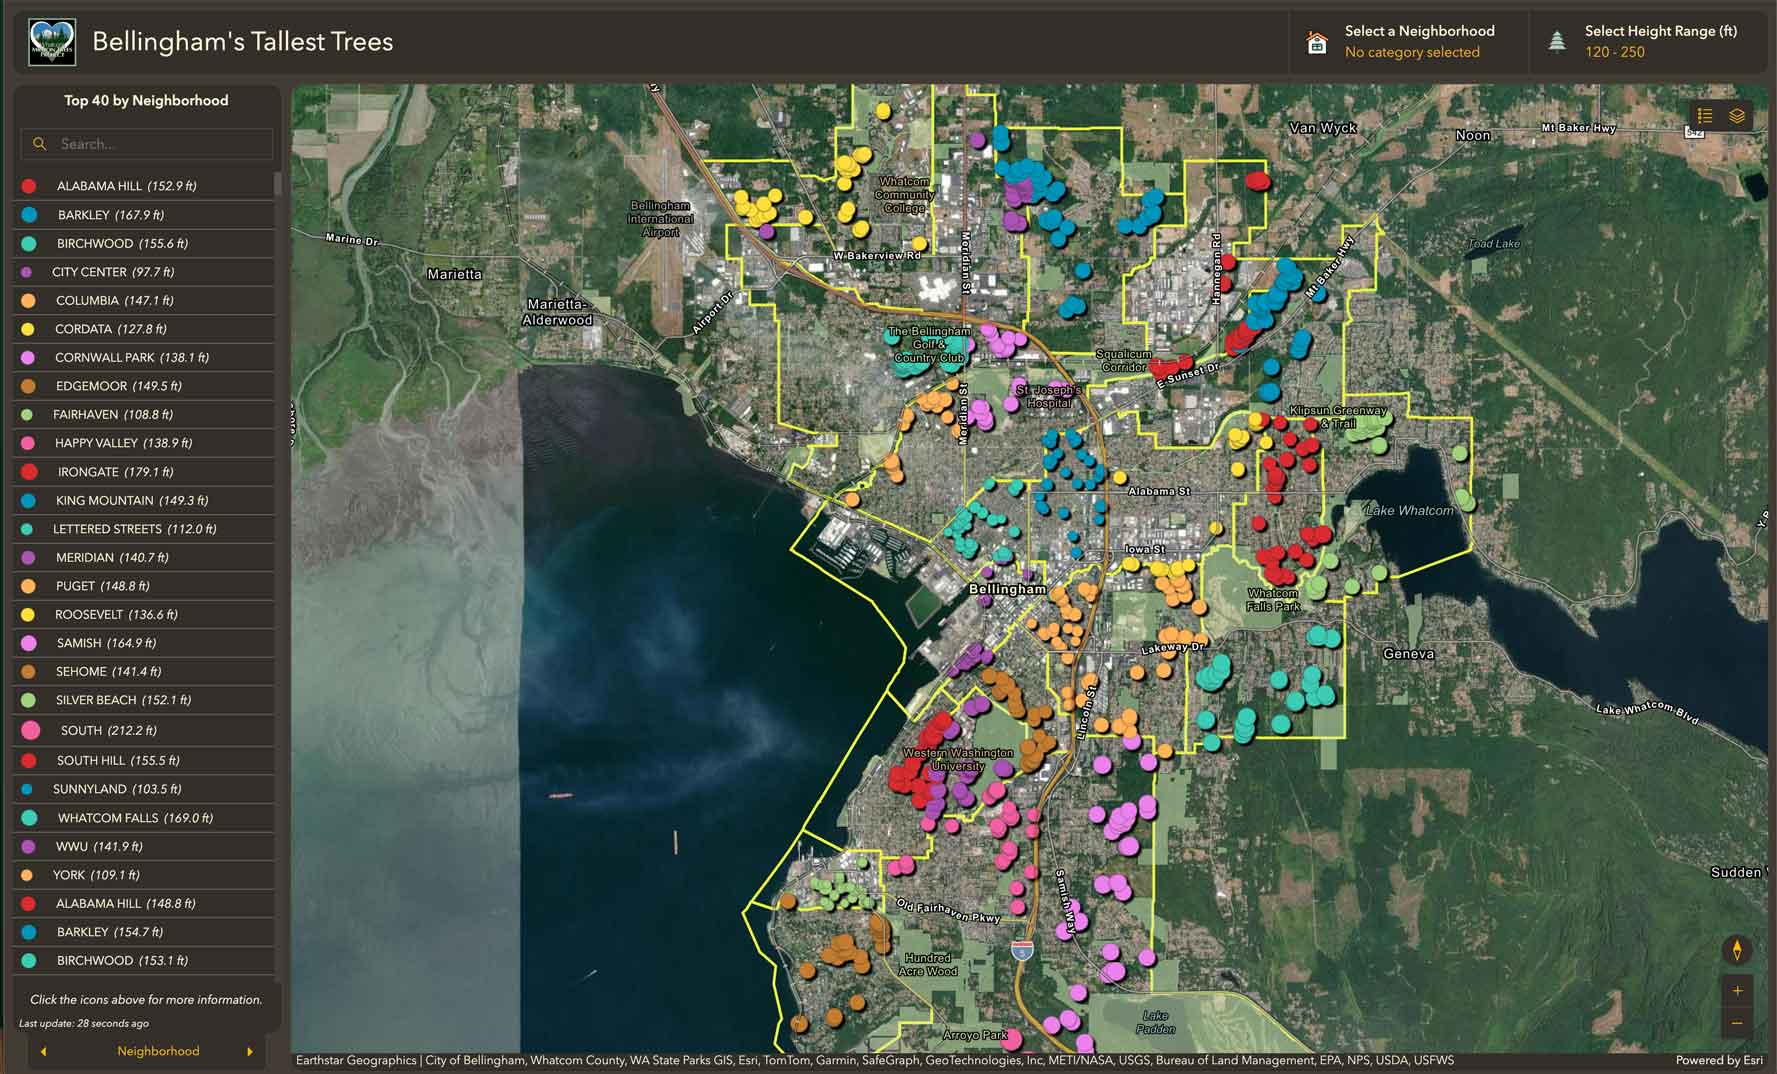Screen dimensions: 1777x1074
Task: Click the right arrow on the Neighborhood pager
Action: [x=249, y=1051]
